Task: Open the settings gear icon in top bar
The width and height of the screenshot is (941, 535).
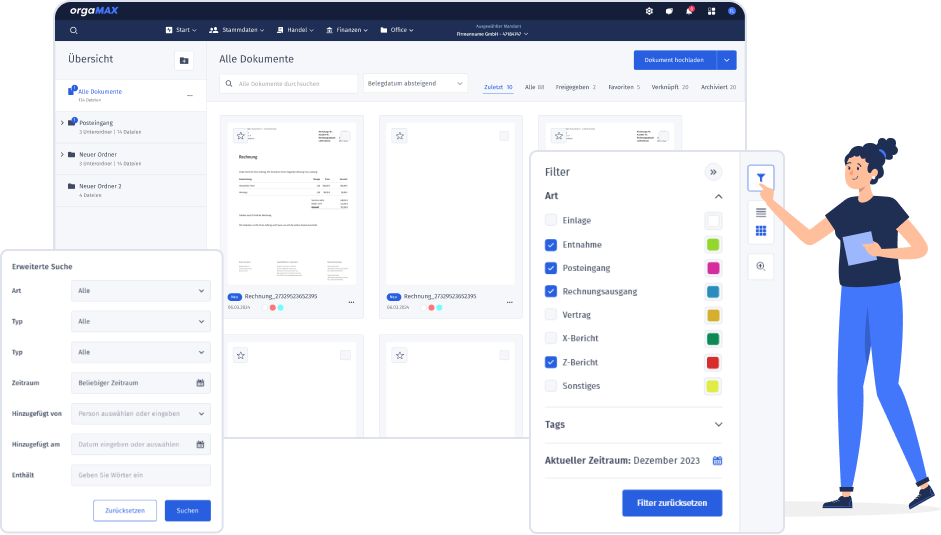Action: click(x=649, y=11)
